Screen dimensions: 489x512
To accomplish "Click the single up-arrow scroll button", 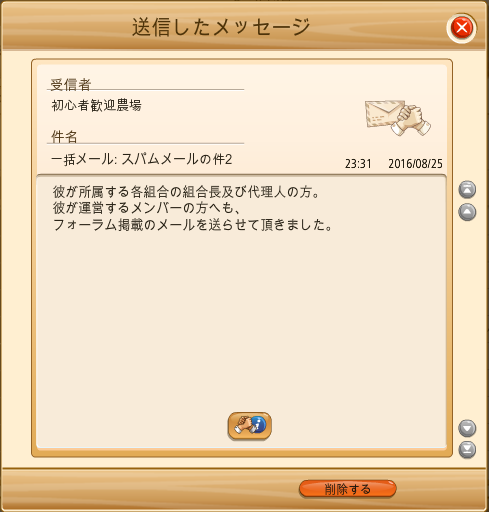I will pyautogui.click(x=467, y=212).
